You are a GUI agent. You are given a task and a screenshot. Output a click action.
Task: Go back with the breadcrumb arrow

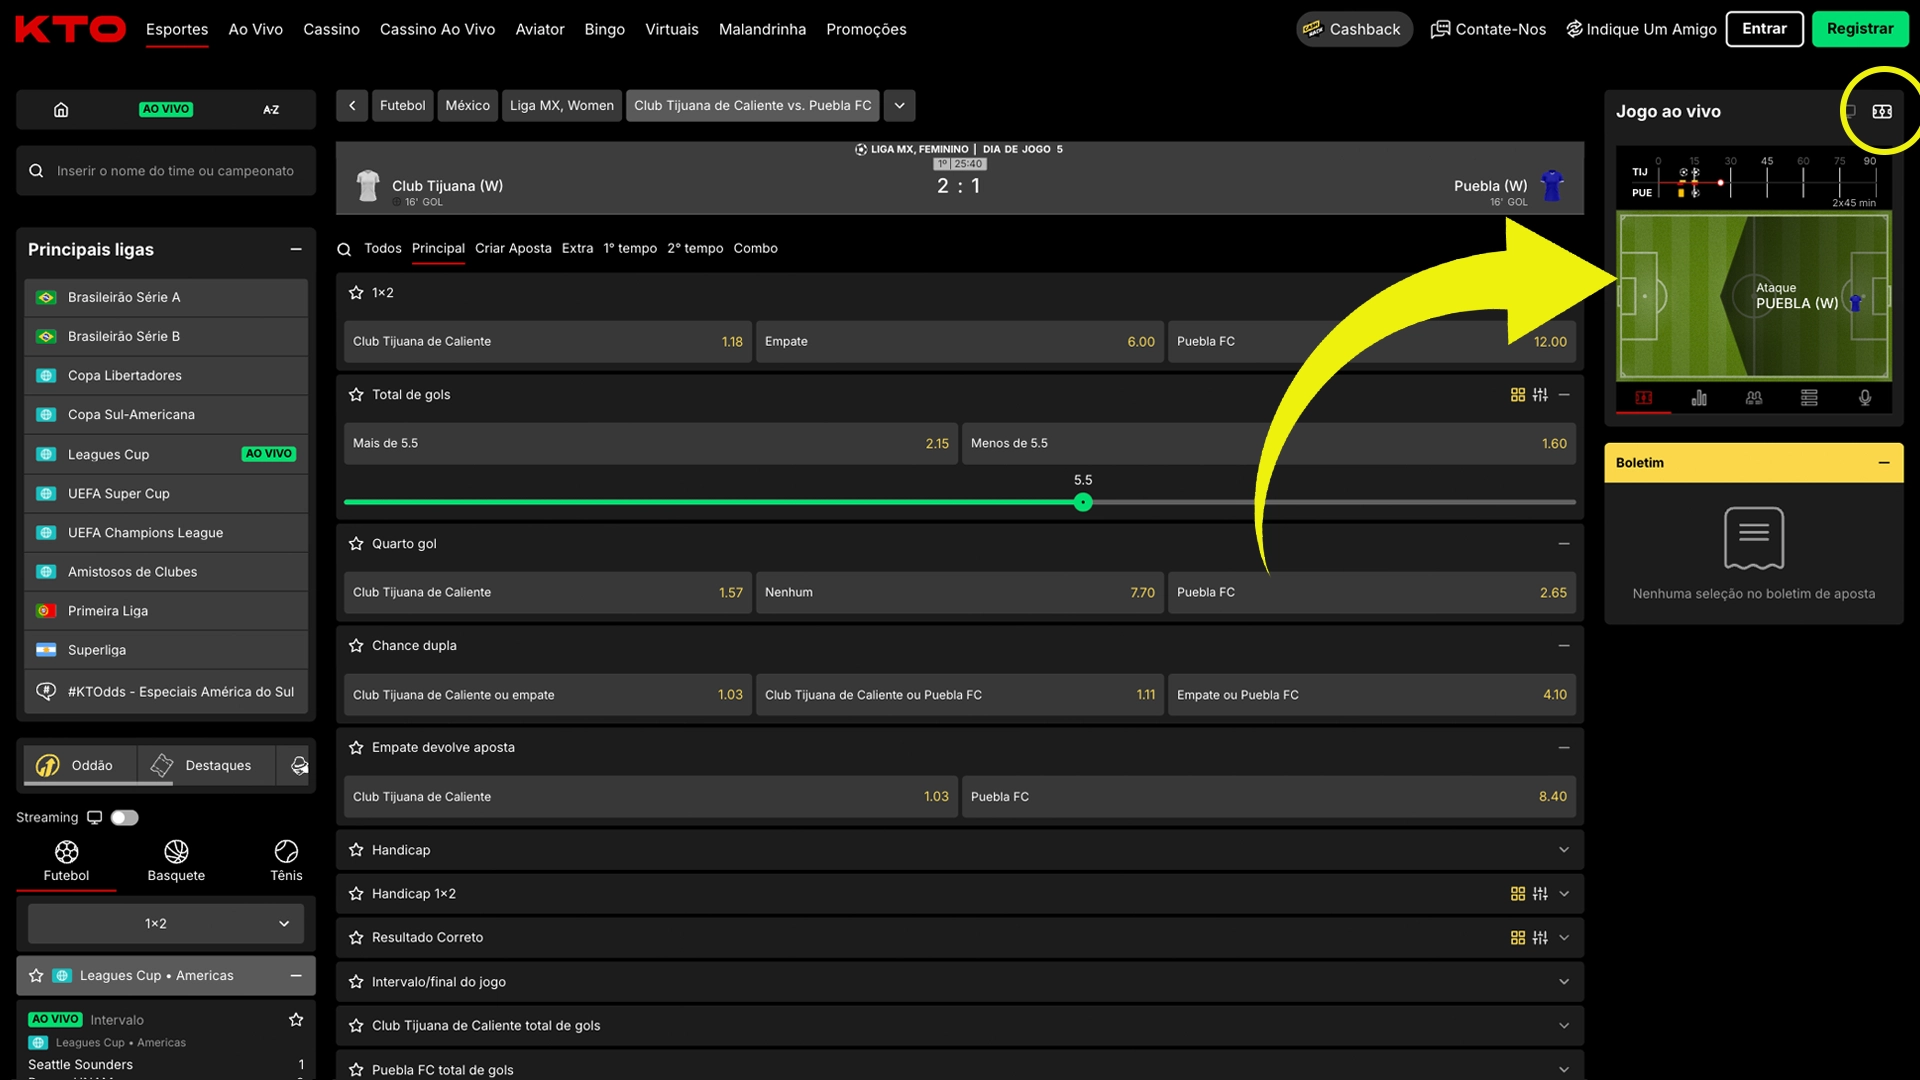352,106
